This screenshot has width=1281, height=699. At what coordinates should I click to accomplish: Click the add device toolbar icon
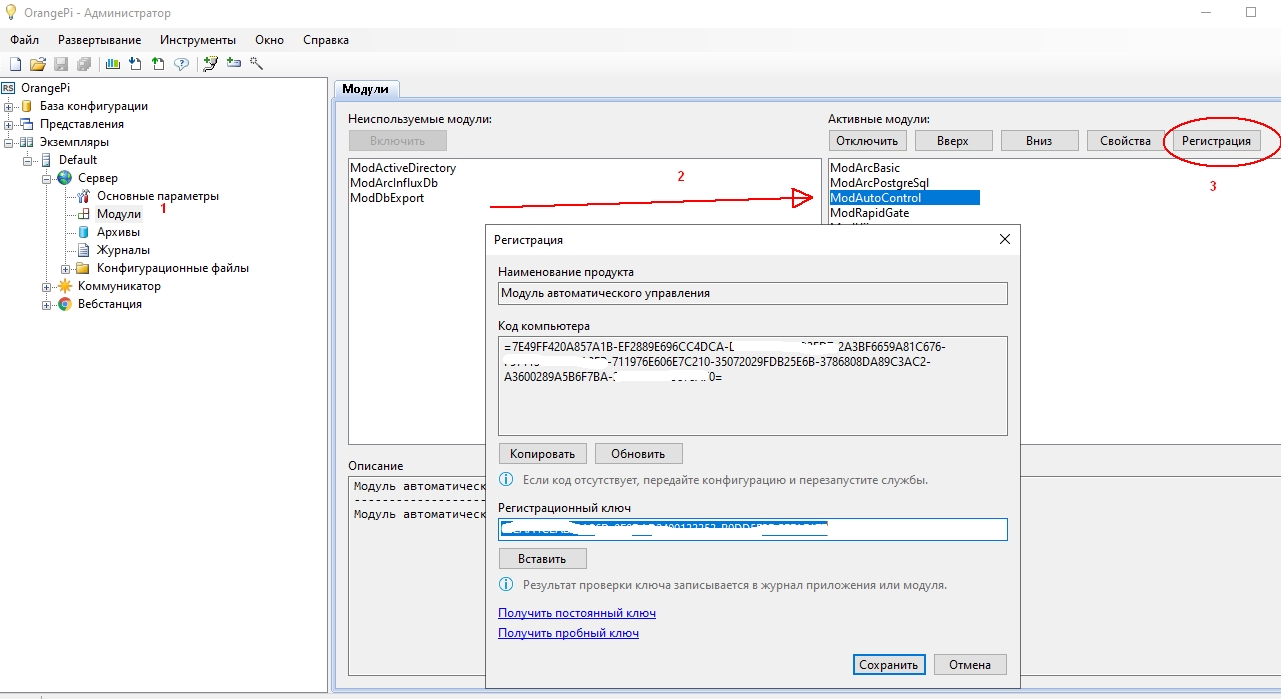234,64
